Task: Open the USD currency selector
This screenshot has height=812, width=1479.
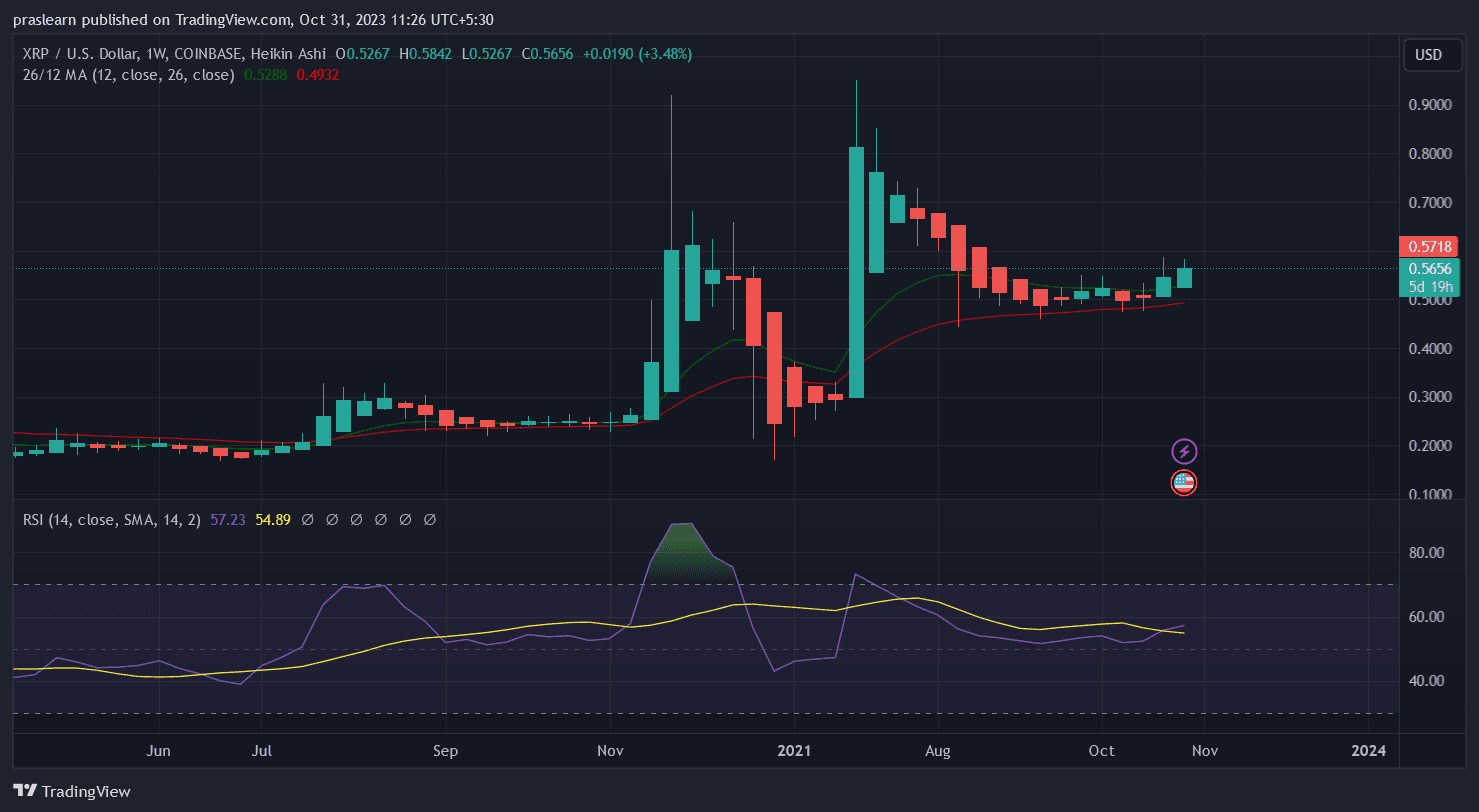Action: click(1428, 55)
